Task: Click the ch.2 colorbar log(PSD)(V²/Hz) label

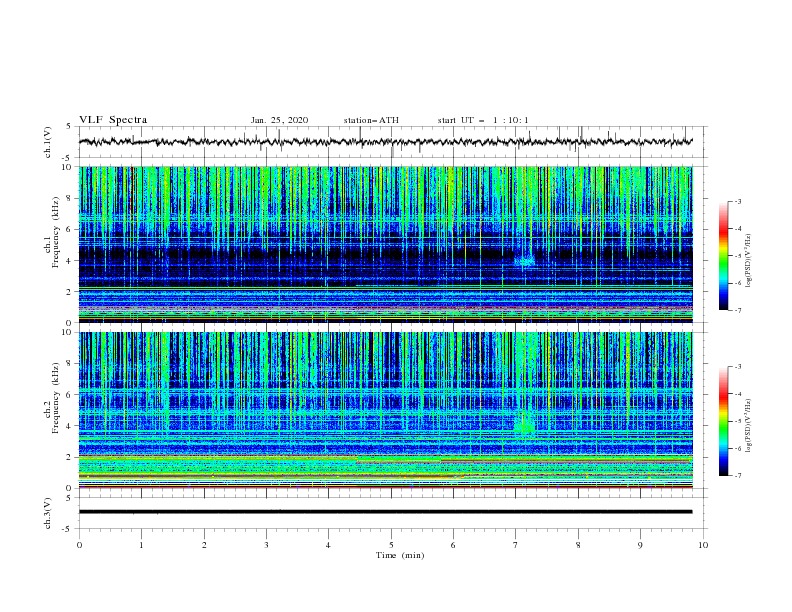Action: 749,426
